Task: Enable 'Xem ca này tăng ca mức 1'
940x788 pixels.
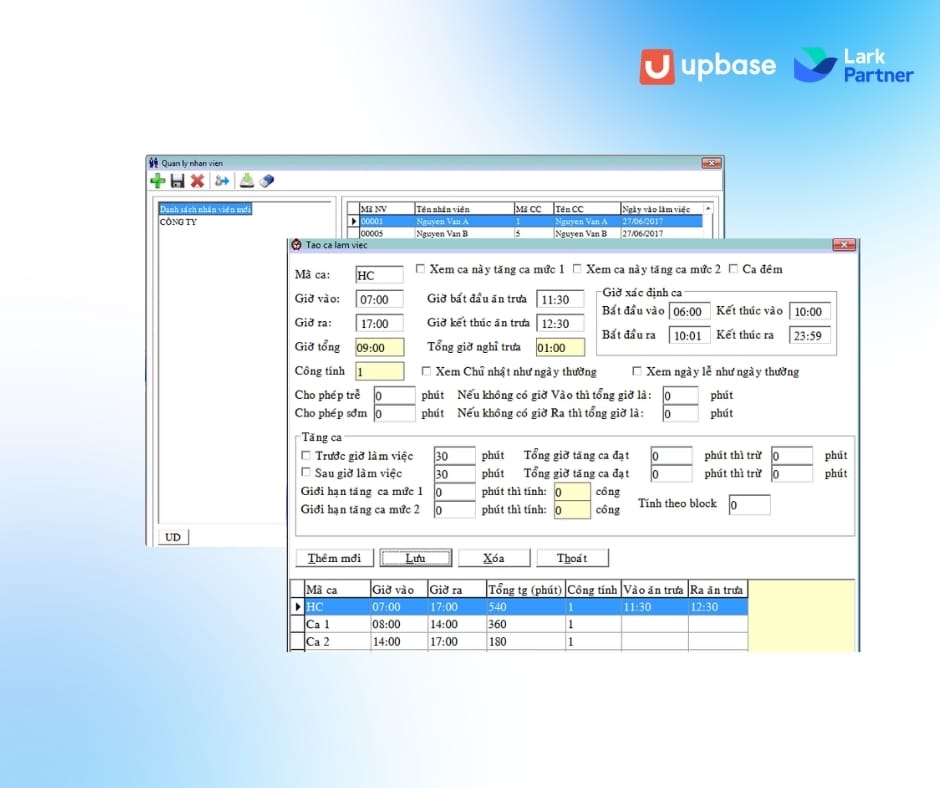Action: (x=420, y=269)
